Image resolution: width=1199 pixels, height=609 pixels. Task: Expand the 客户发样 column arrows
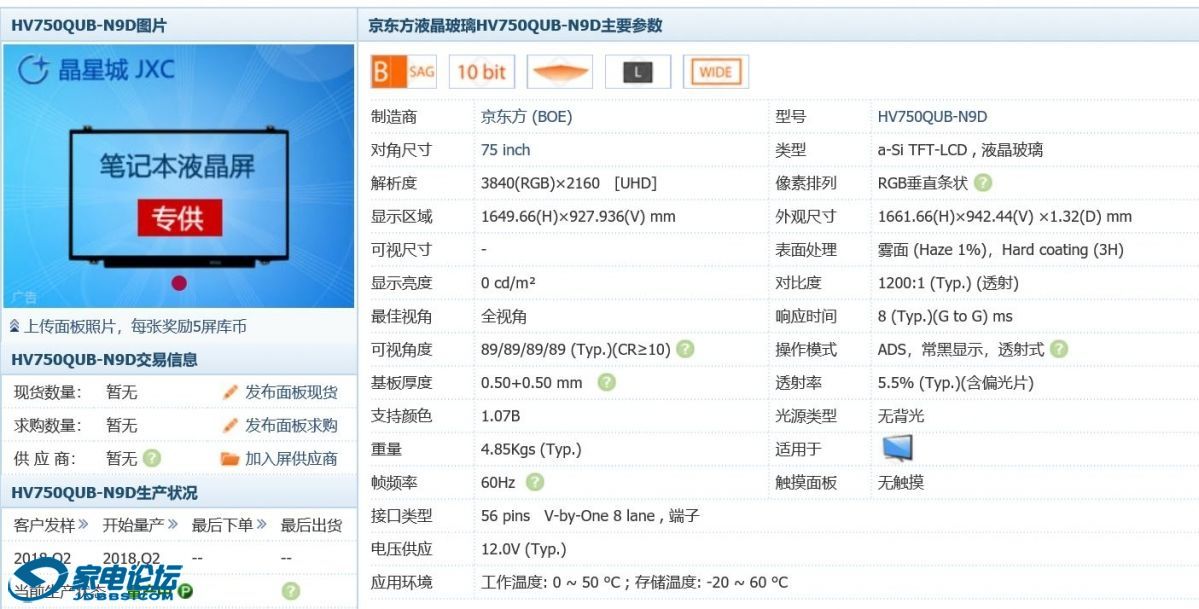[x=83, y=524]
